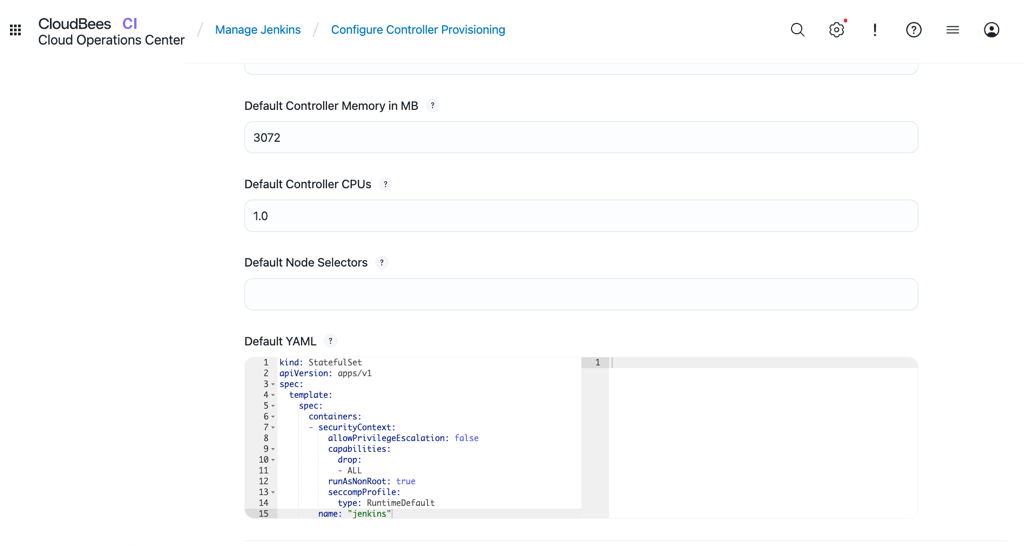
Task: Click the 'name: "jenkins"' YAML line
Action: click(355, 514)
